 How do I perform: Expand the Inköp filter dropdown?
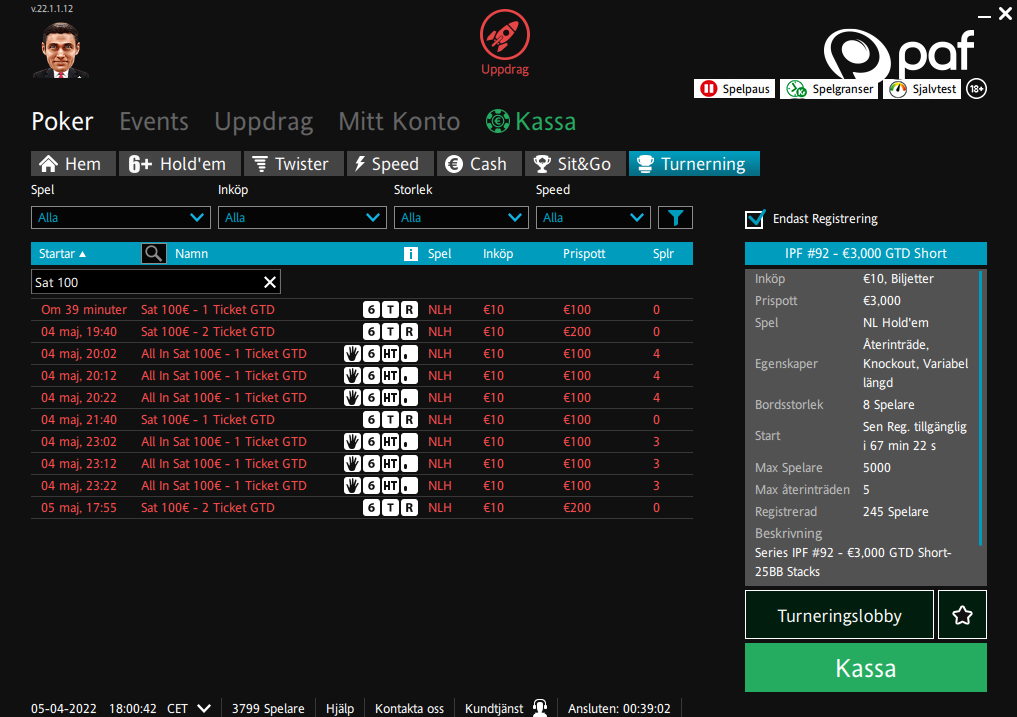pyautogui.click(x=301, y=217)
